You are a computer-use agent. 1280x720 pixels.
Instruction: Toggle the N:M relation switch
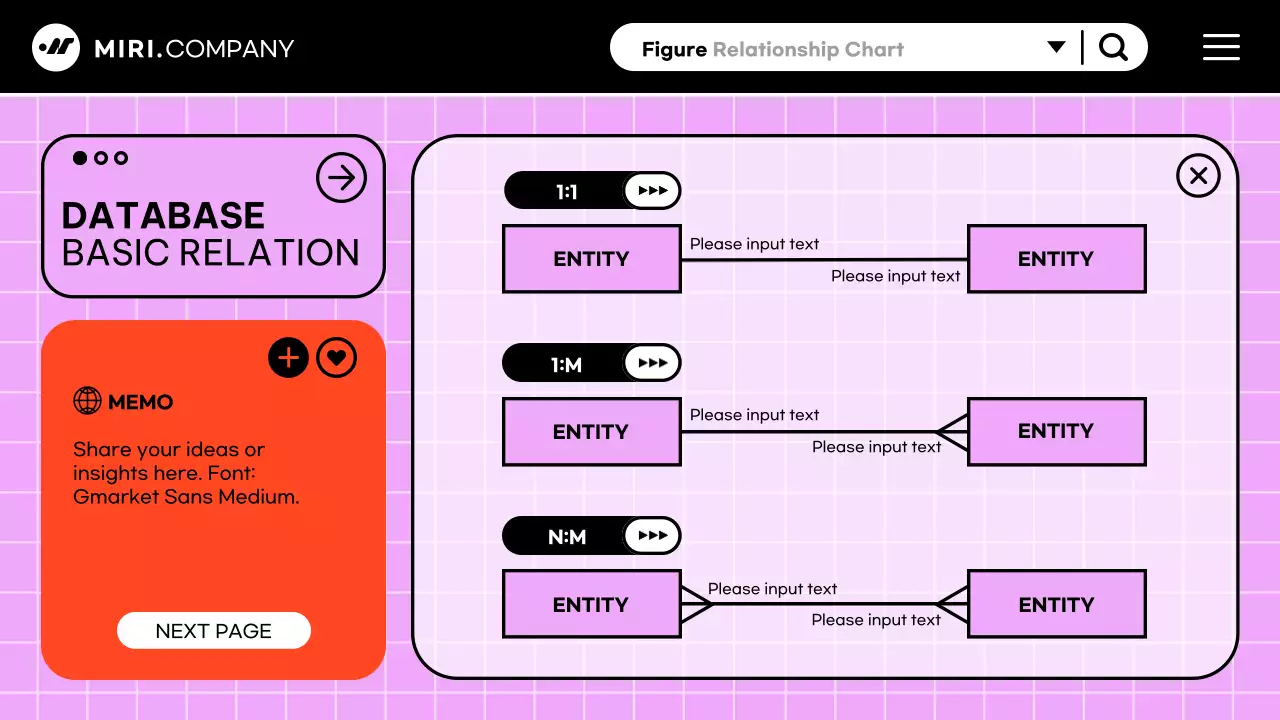click(x=652, y=536)
